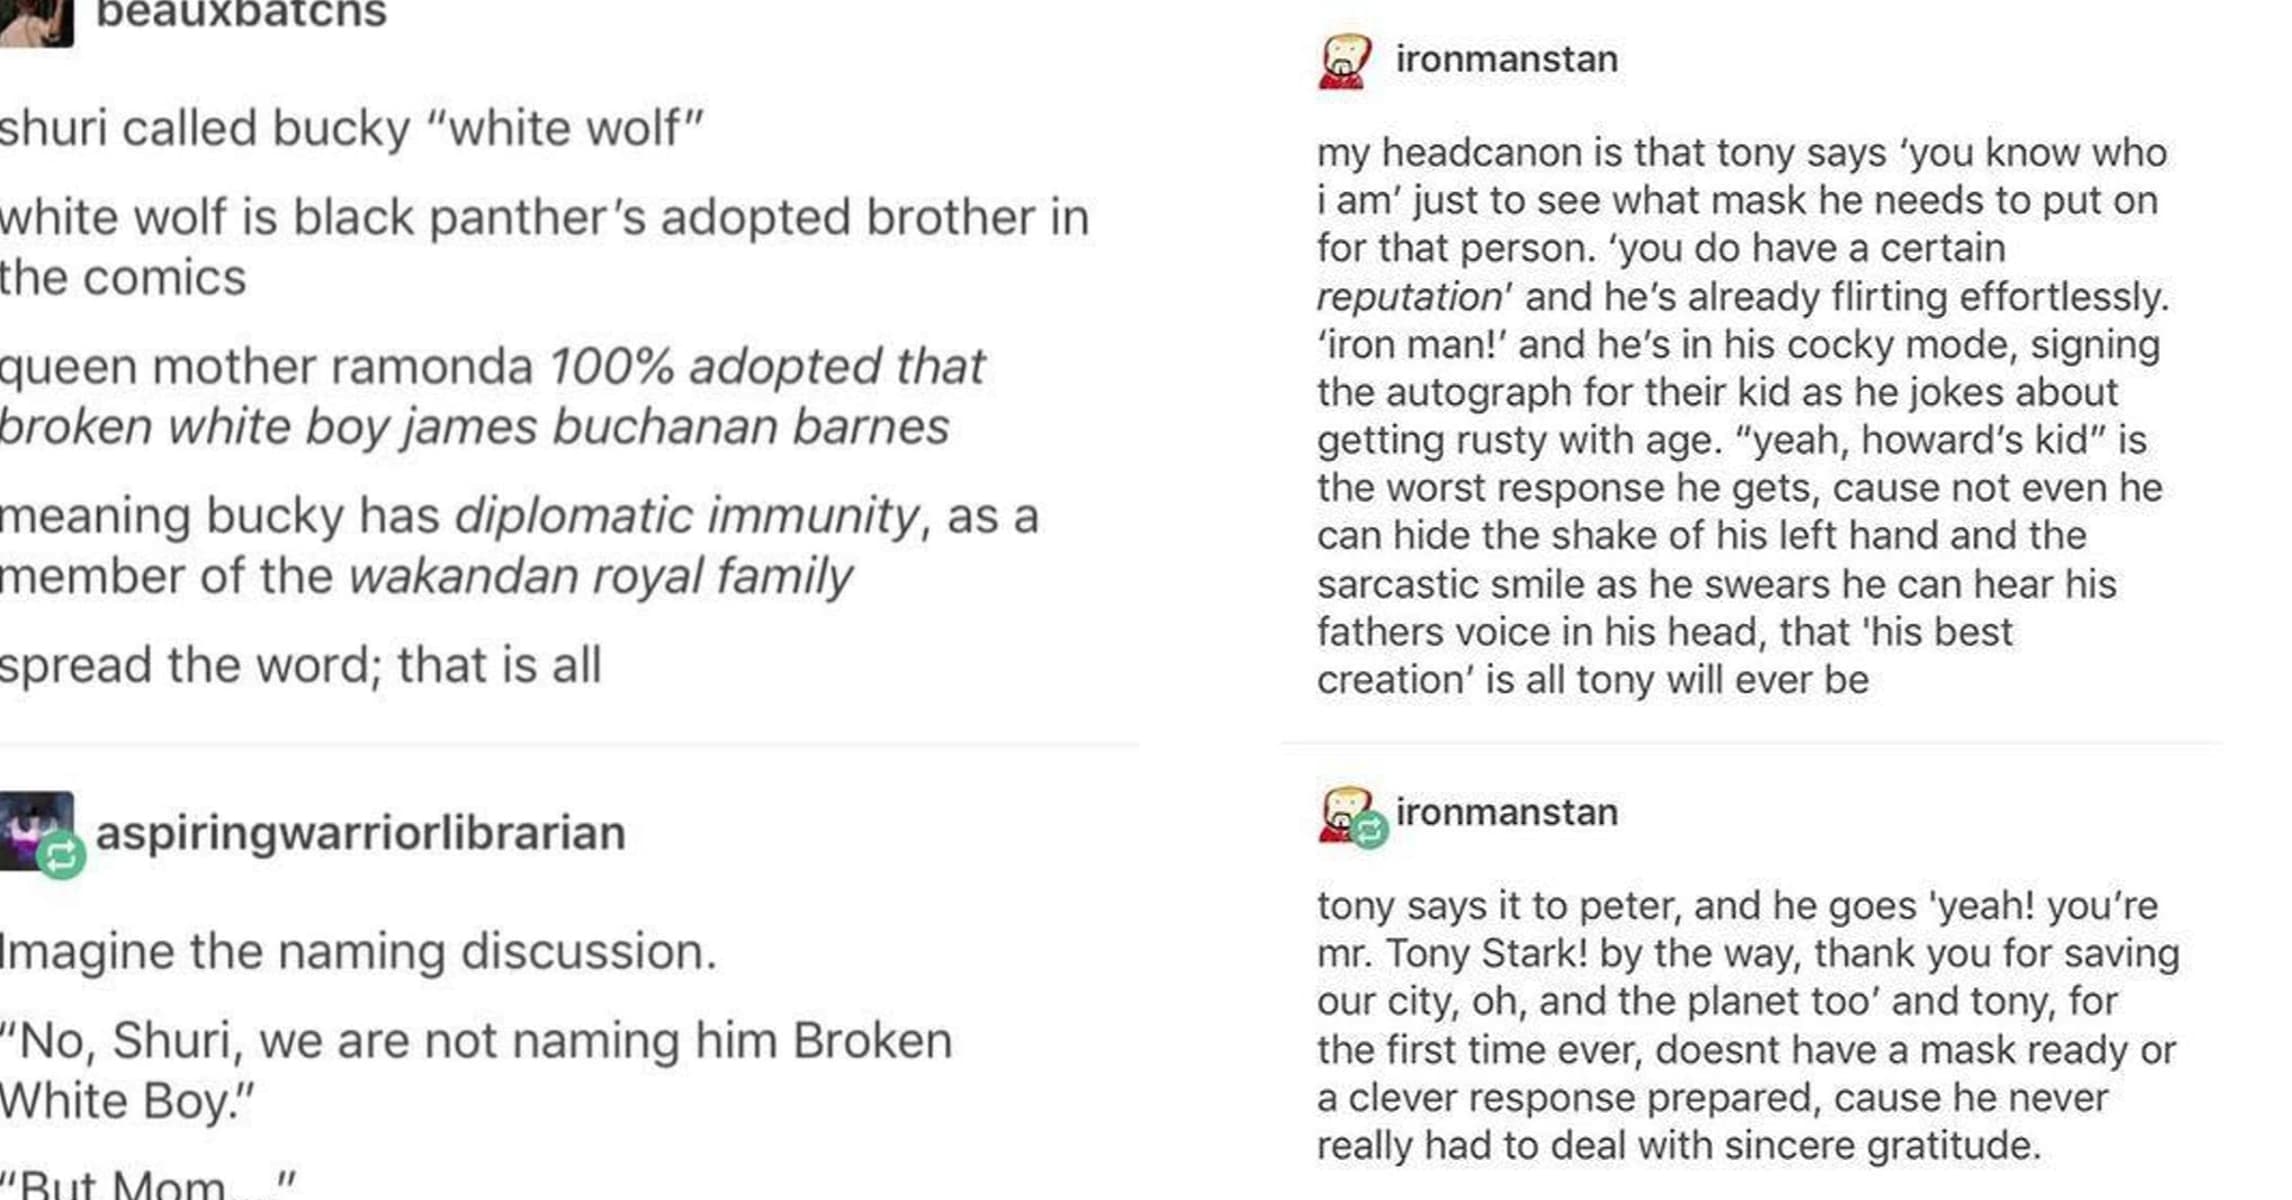Click the 'Imagine the naming discussion.' line
The image size is (2292, 1200).
pos(358,951)
